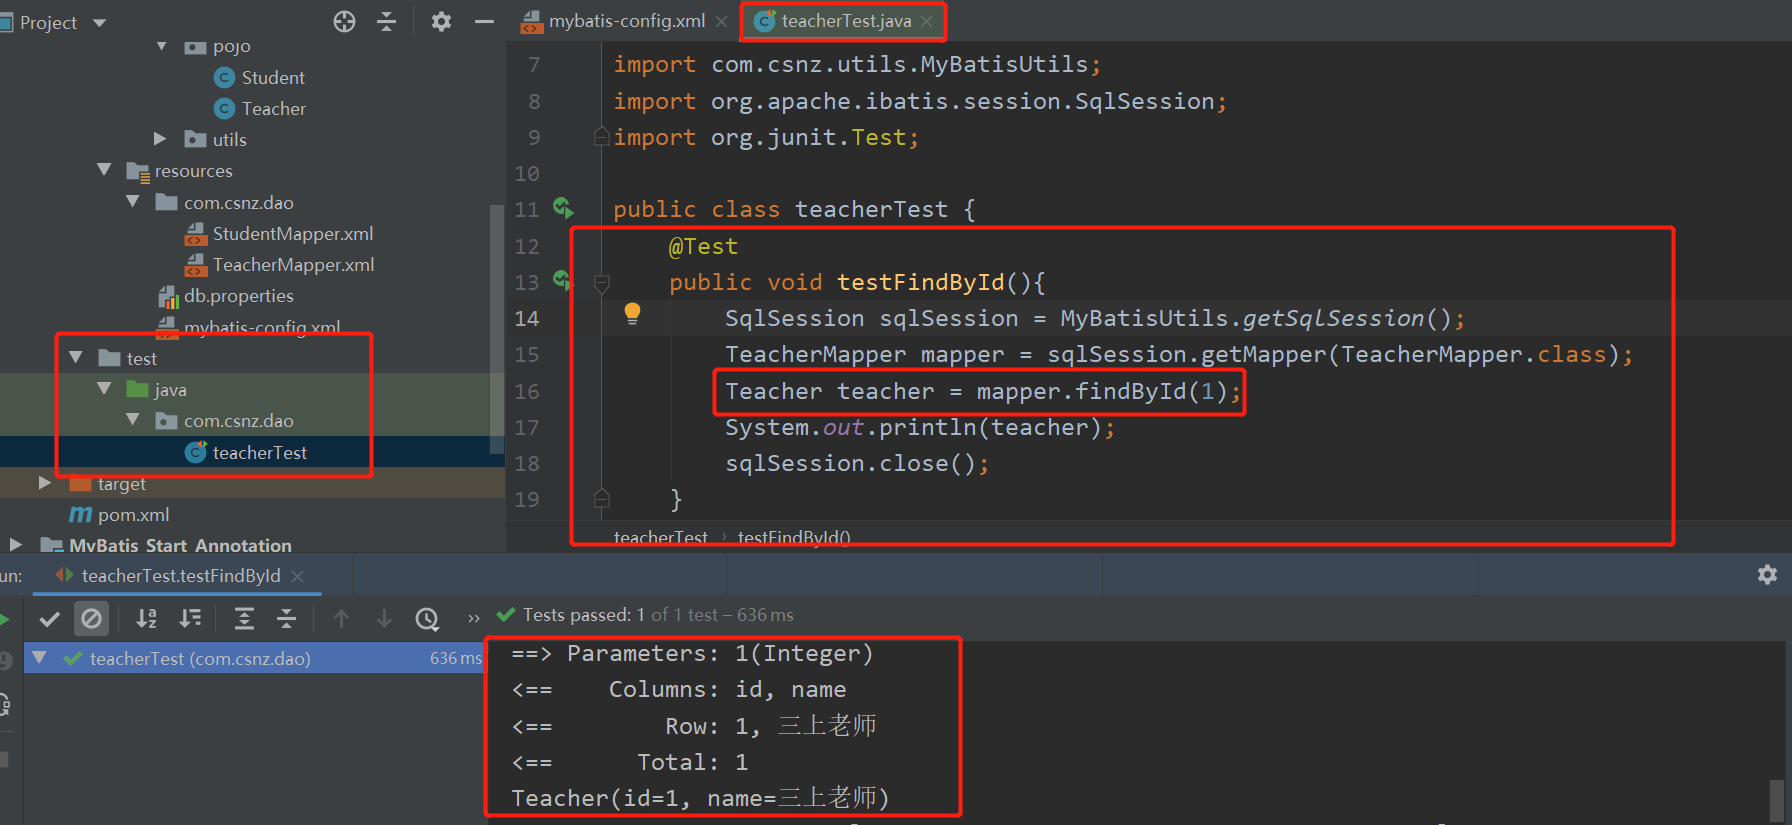This screenshot has height=825, width=1792.
Task: Collapse the test folder
Action: 76,358
